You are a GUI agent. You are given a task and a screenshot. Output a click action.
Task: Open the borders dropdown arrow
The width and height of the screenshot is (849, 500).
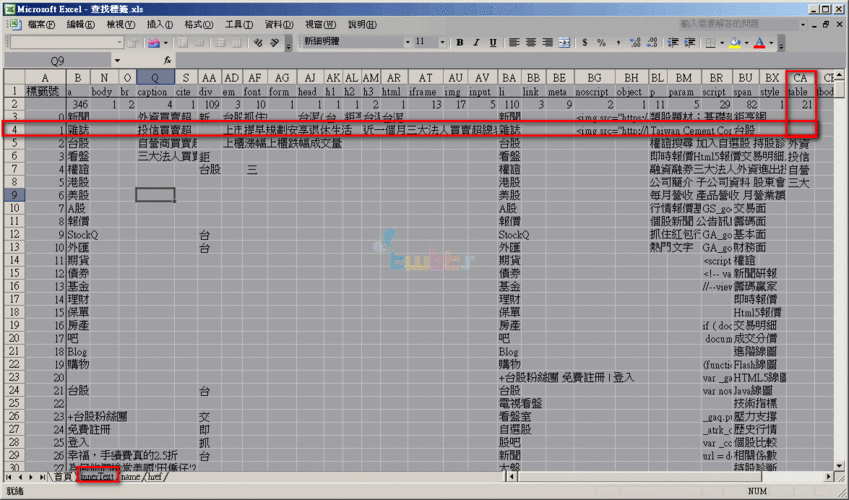pos(721,42)
